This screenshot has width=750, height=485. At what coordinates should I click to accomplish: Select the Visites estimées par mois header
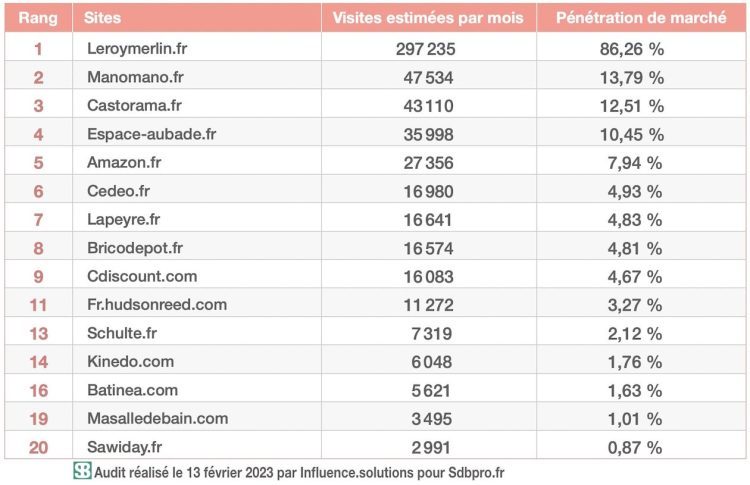[x=429, y=18]
